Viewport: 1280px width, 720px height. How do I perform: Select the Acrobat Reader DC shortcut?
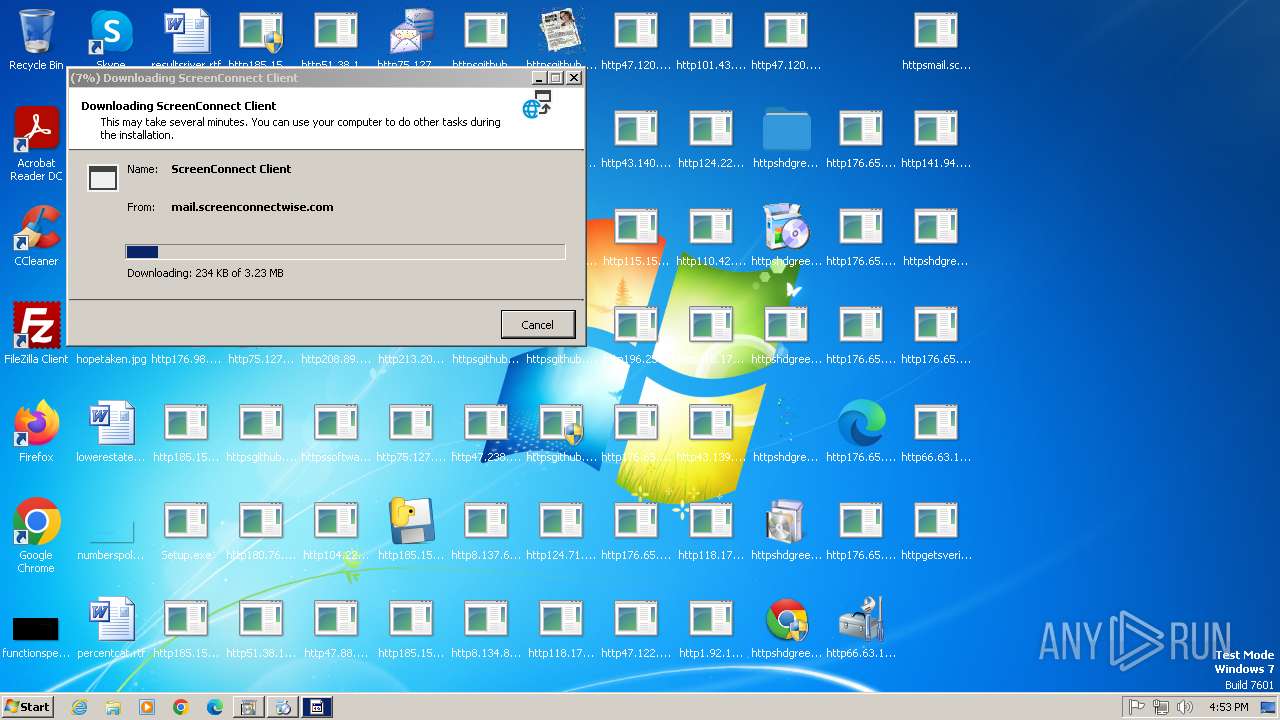click(x=36, y=144)
